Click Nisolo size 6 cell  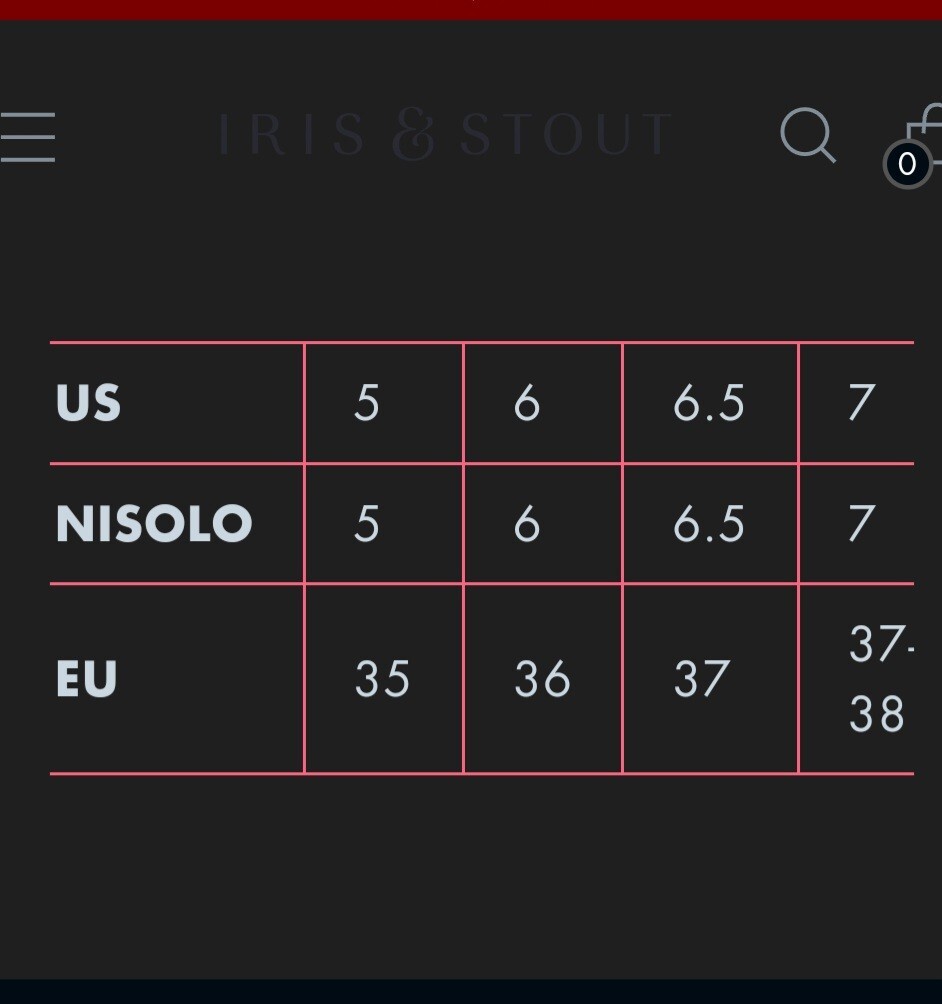(x=543, y=524)
